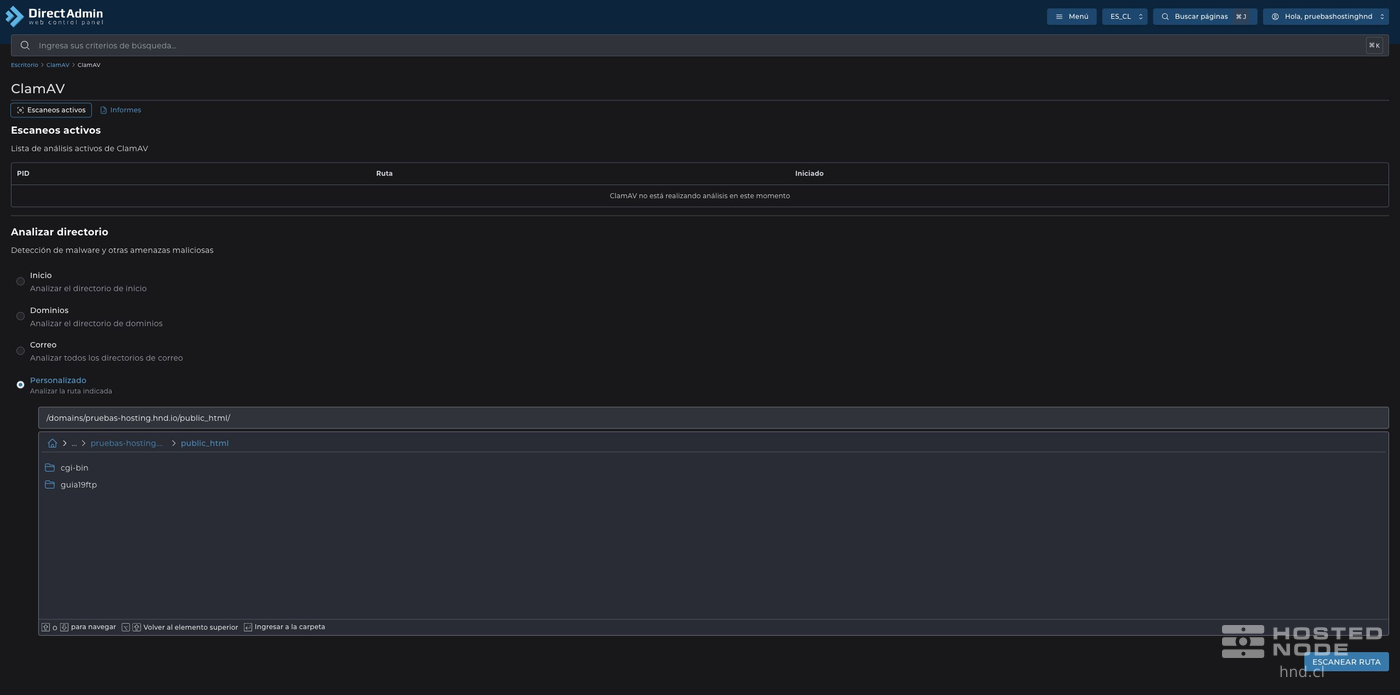Open the first ClamAV breadcrumb link
The height and width of the screenshot is (695, 1400).
58,65
